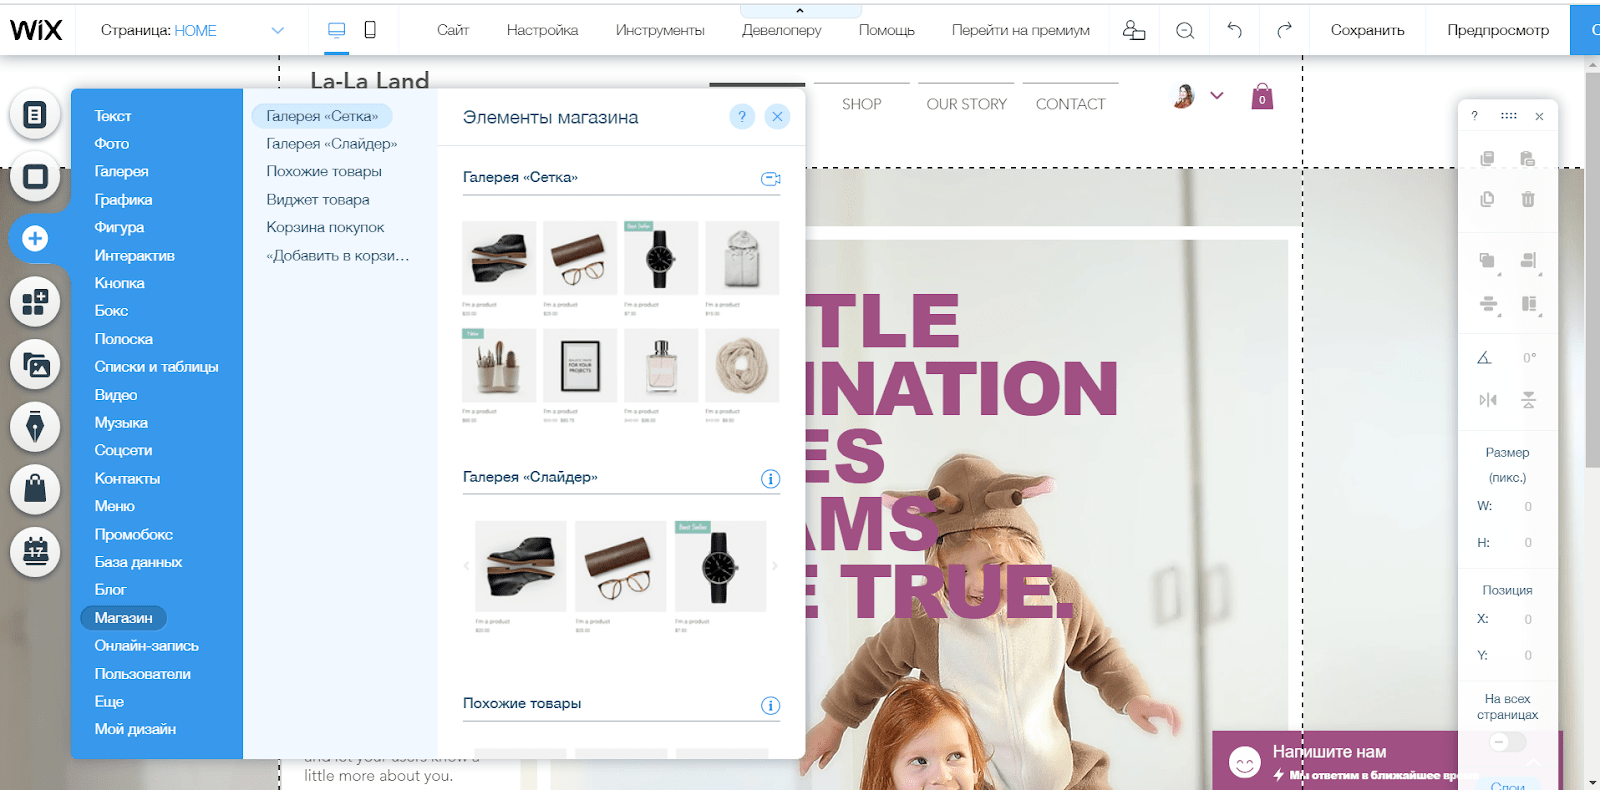Screen dimensions: 1600x790
Task: Click the Предпросмотр button
Action: [1498, 30]
